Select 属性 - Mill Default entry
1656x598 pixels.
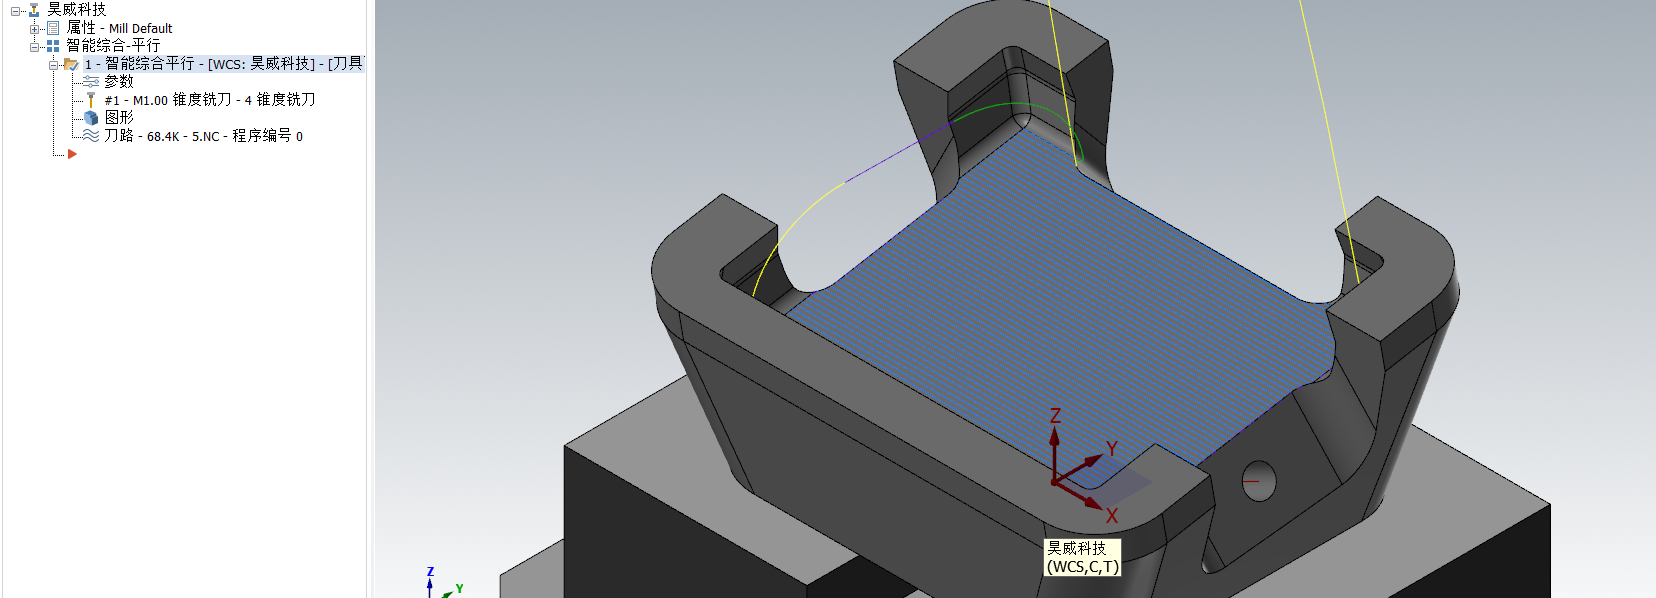tap(119, 28)
